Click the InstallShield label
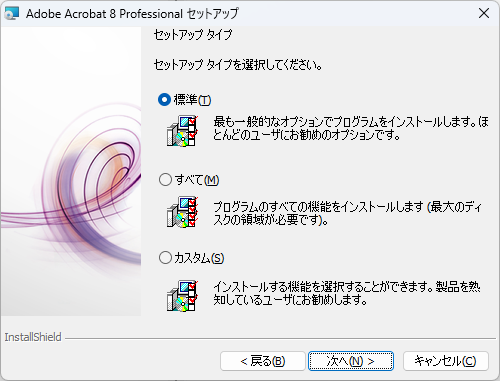Image resolution: width=500 pixels, height=381 pixels. pos(33,337)
